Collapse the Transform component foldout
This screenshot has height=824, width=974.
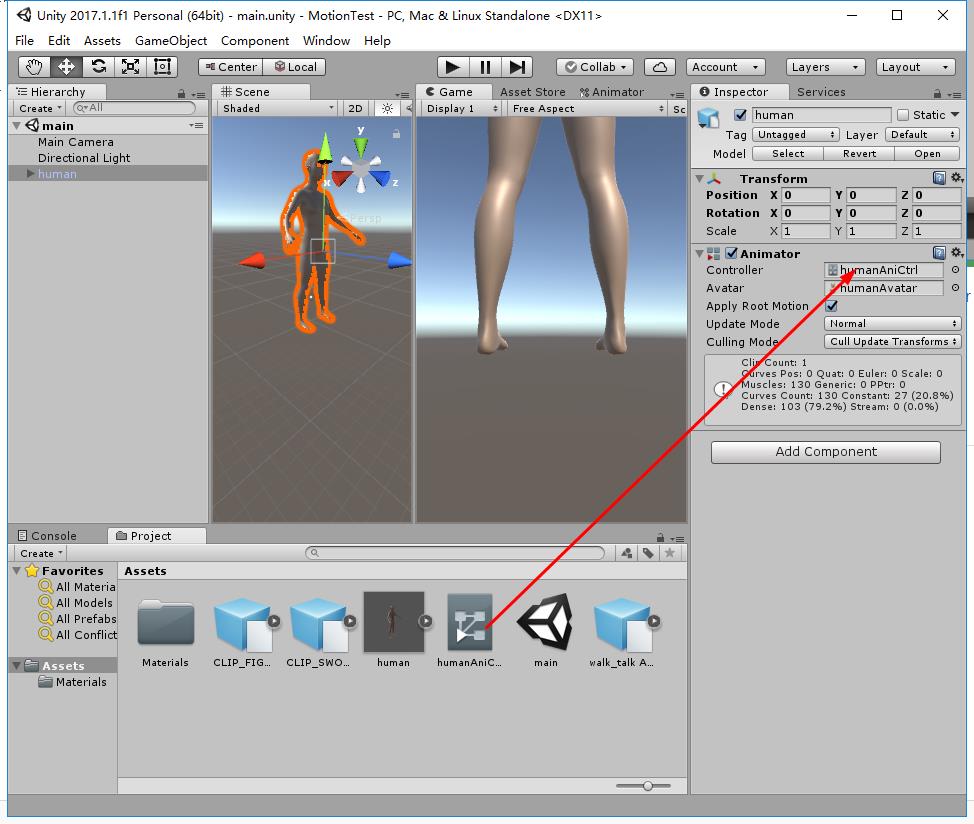point(699,179)
